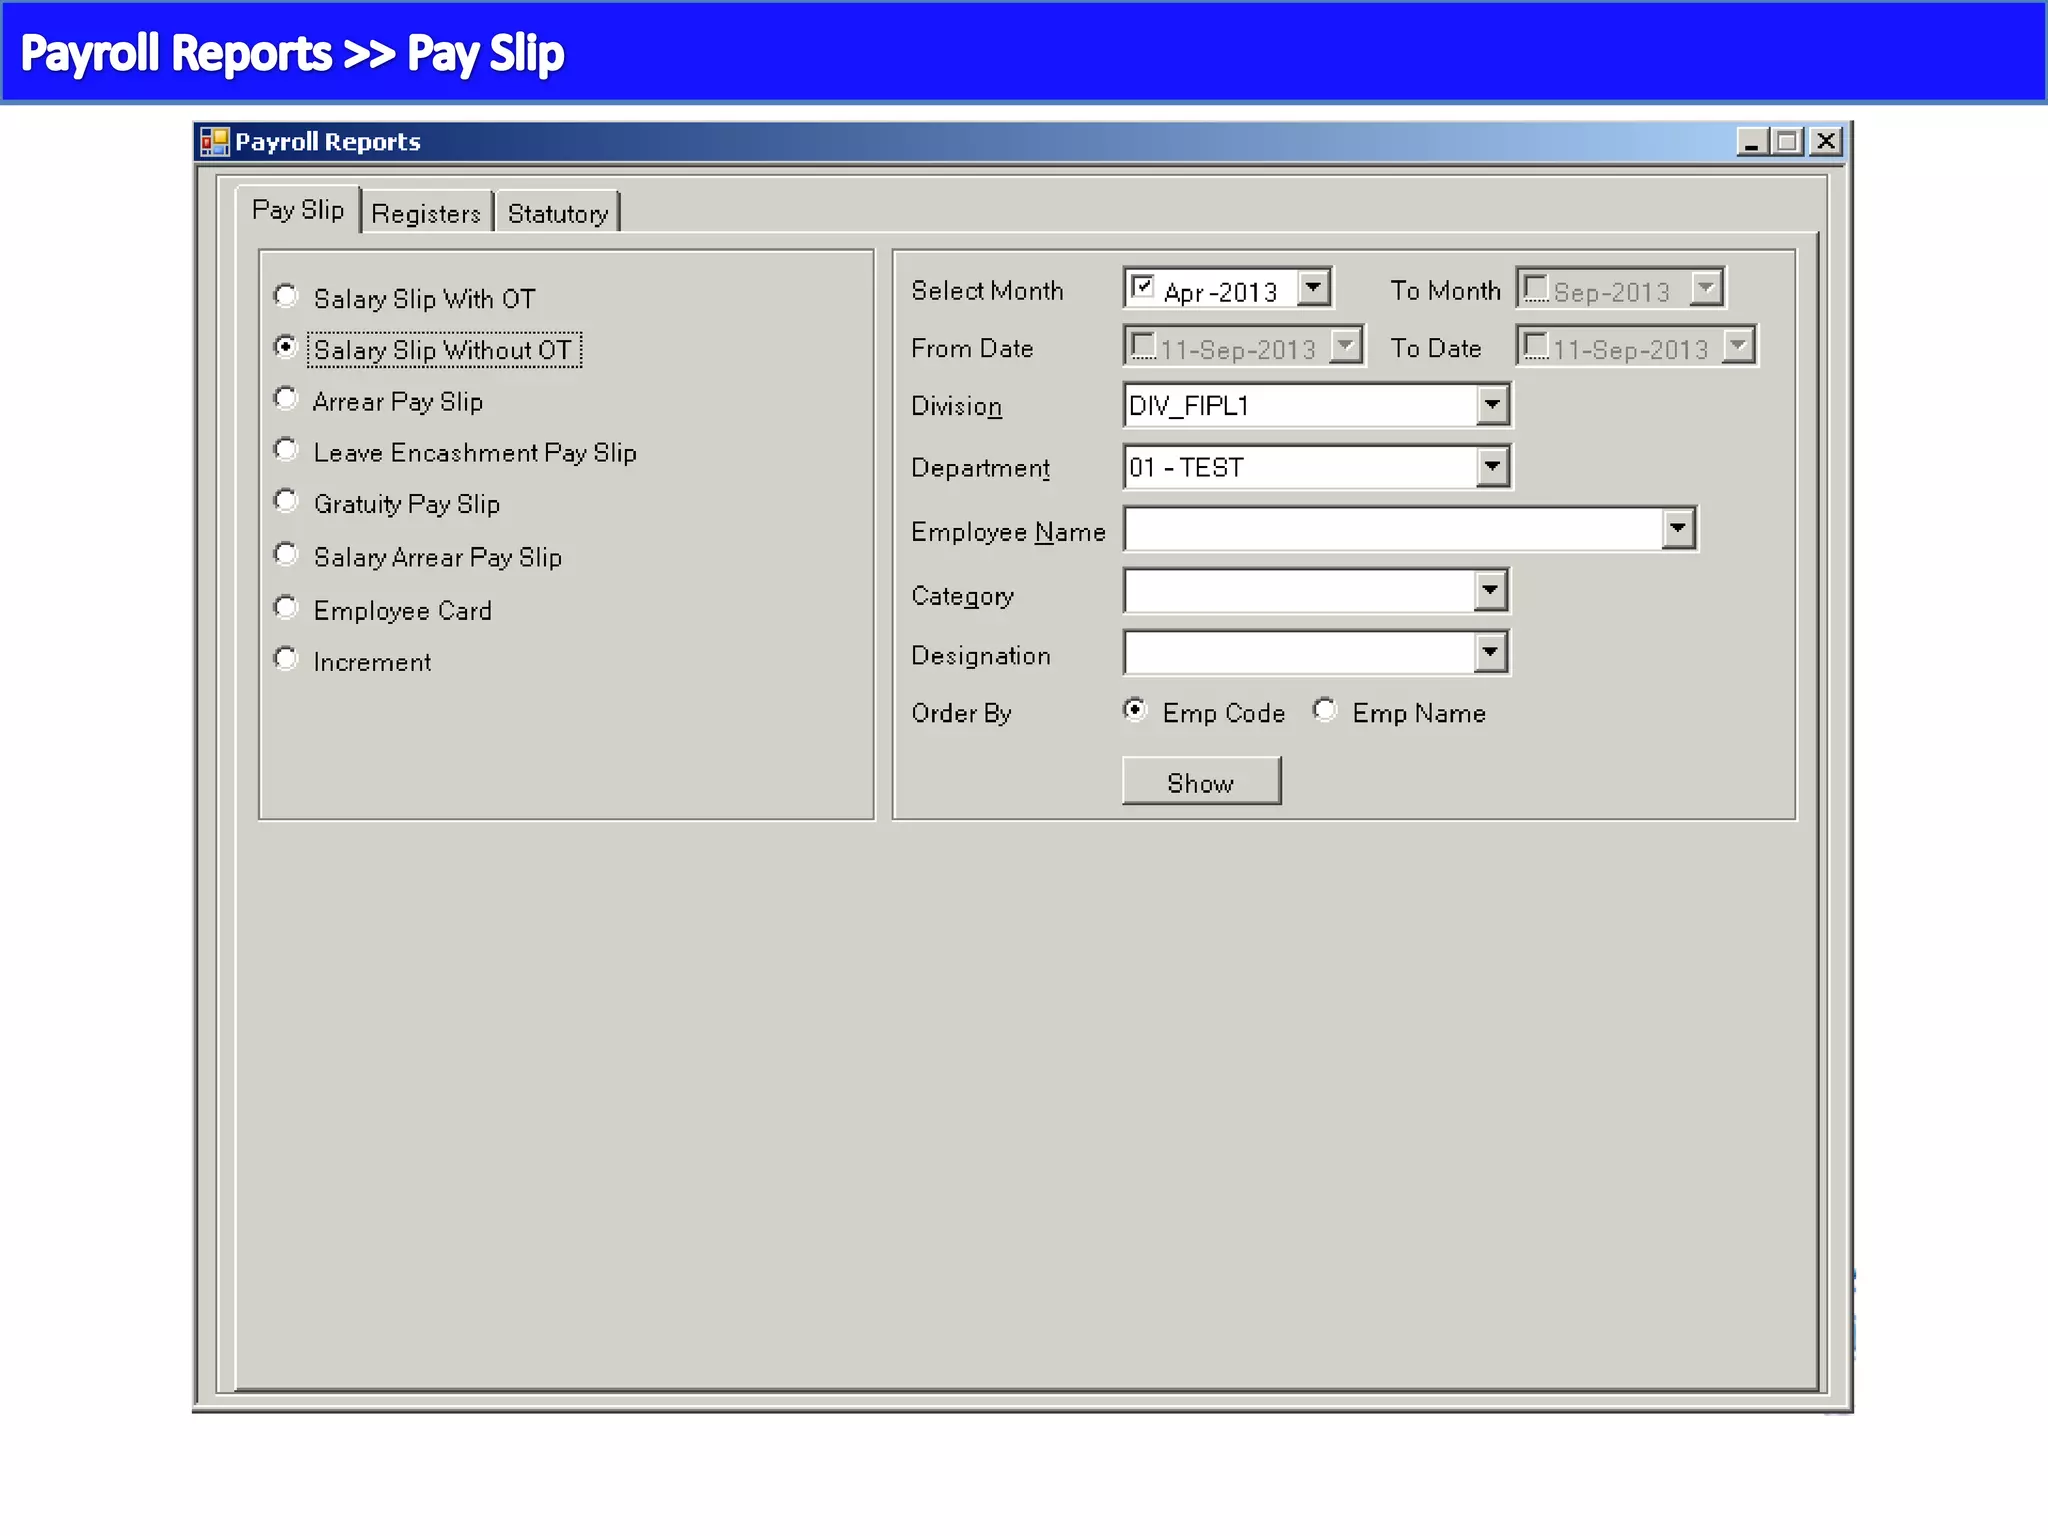Maximize the Payroll Reports window

1788,142
